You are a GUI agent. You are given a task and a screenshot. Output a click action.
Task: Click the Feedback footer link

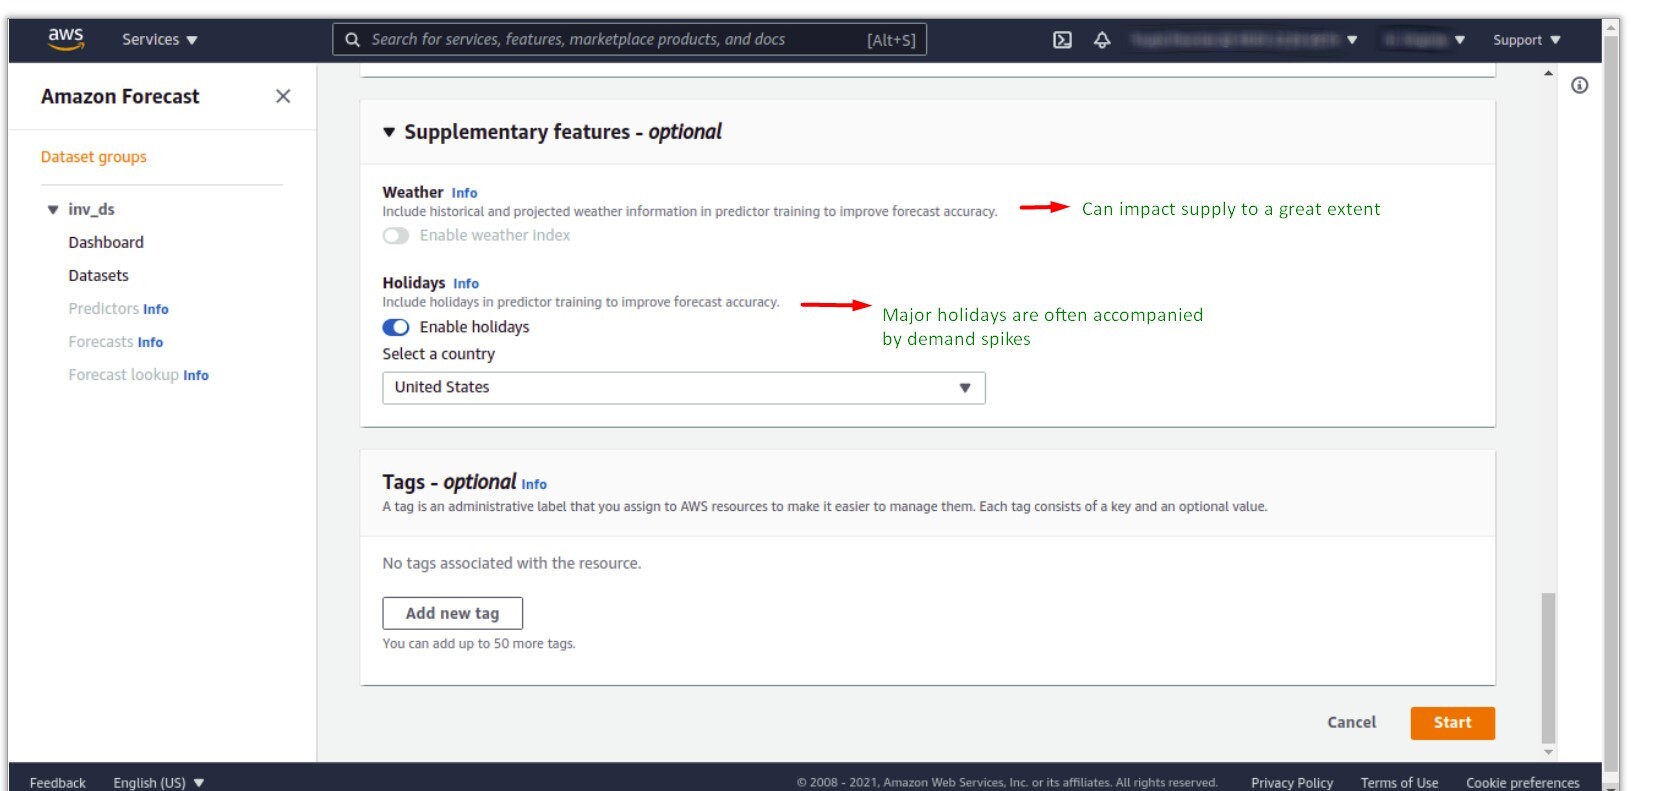point(58,783)
